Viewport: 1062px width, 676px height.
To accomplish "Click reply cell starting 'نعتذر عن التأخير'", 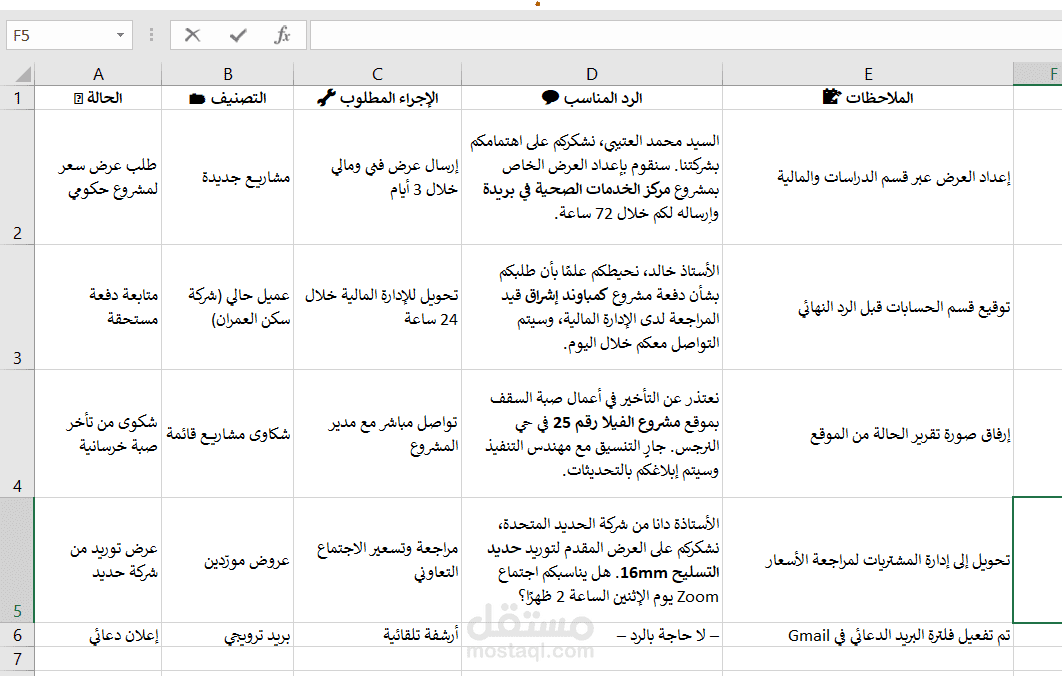I will tap(592, 434).
